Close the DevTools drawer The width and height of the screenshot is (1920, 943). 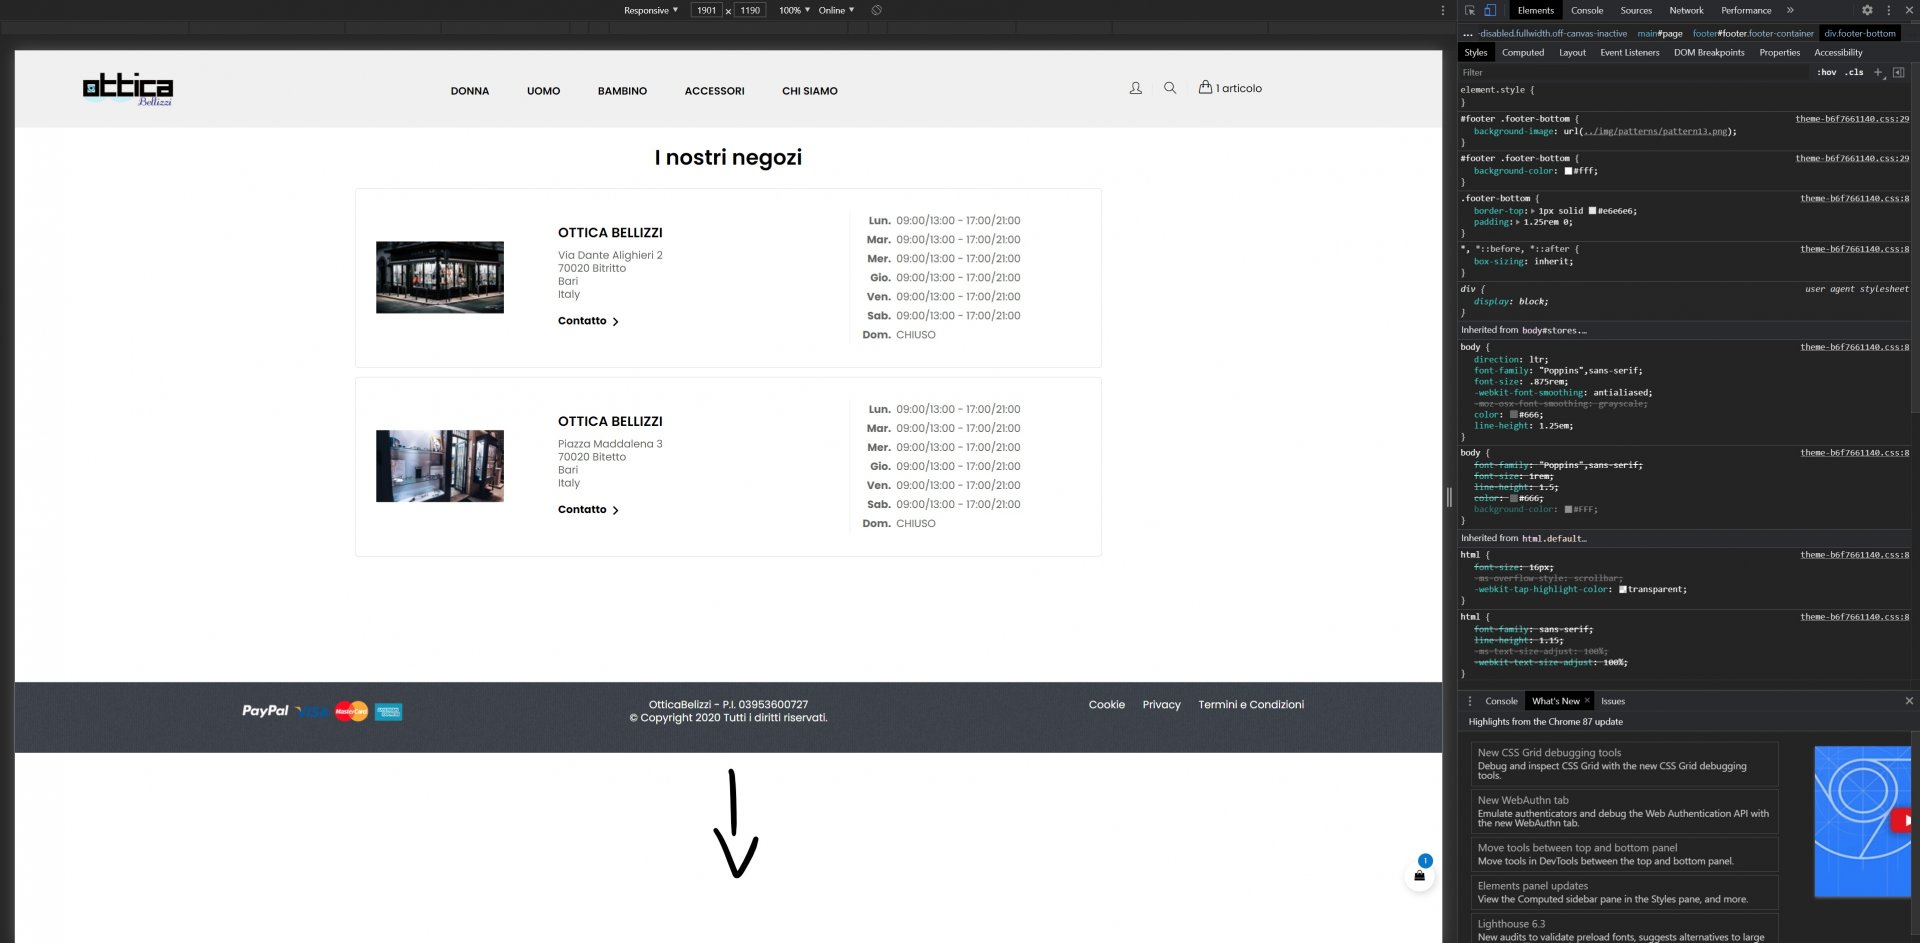(x=1909, y=701)
